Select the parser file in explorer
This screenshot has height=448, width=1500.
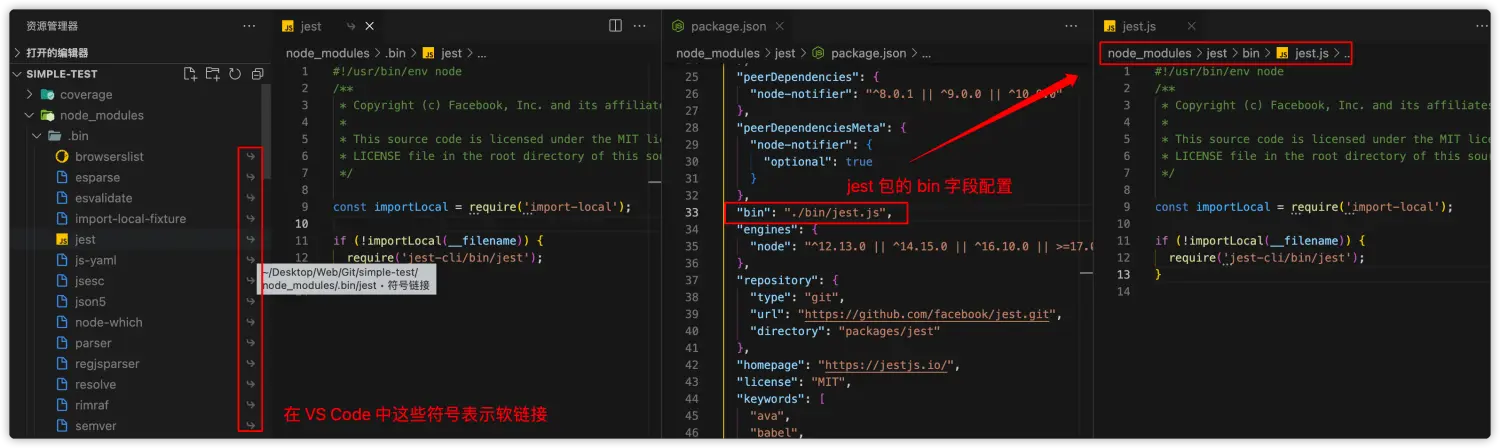[93, 343]
